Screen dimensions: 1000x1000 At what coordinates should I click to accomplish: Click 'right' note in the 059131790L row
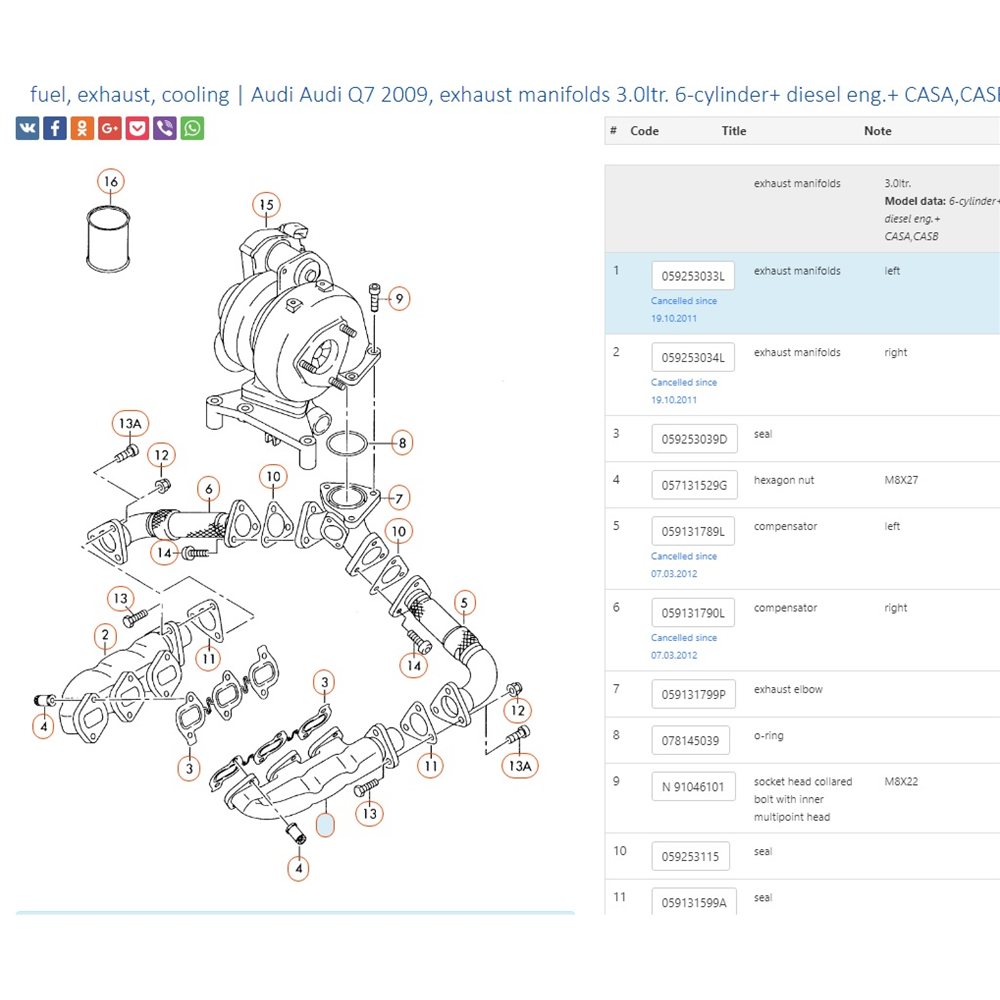coord(895,608)
